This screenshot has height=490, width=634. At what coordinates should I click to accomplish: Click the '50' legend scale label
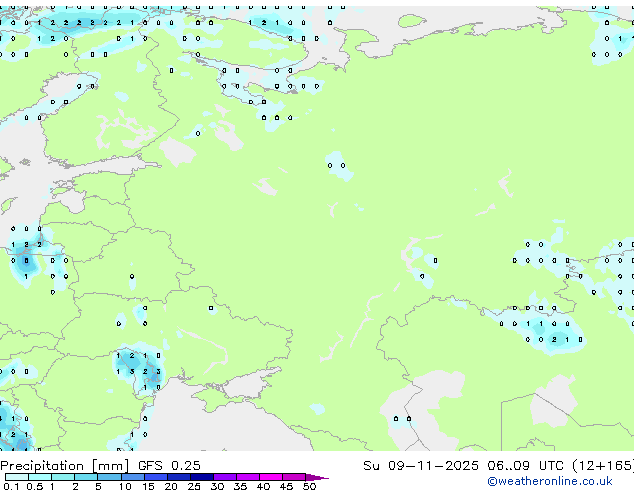pyautogui.click(x=309, y=486)
